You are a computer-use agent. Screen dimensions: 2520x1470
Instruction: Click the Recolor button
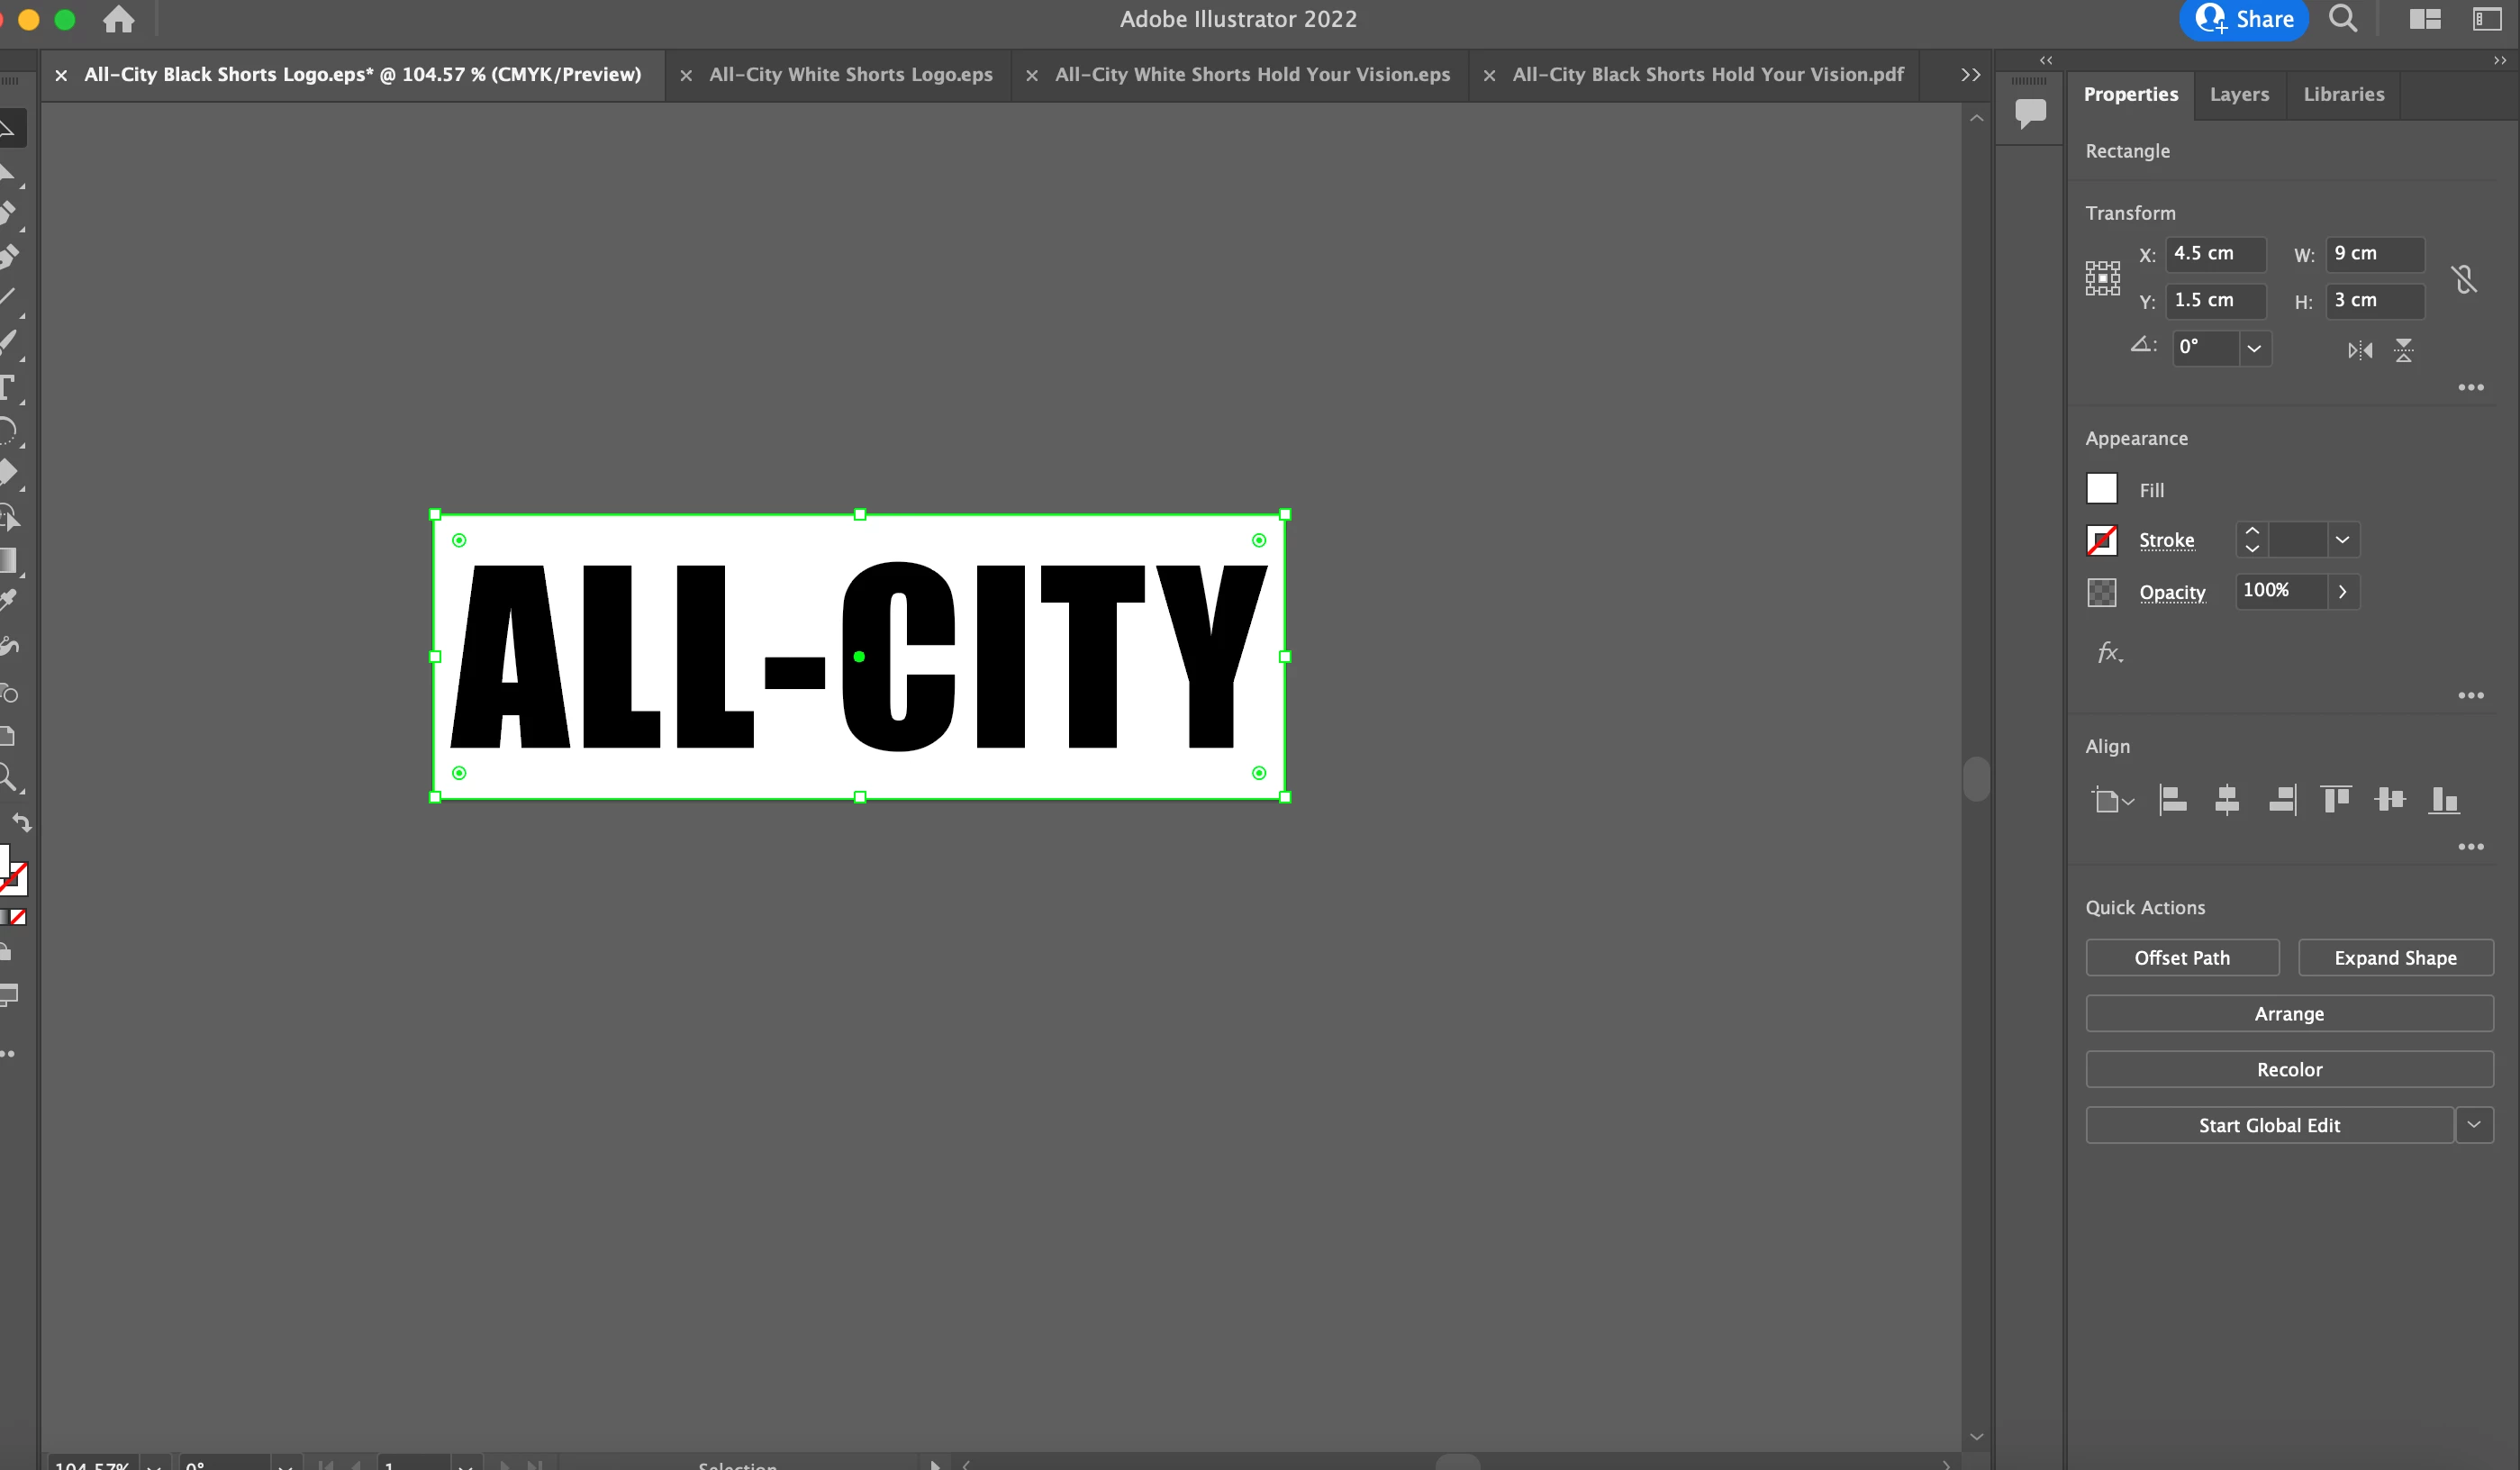coord(2288,1069)
